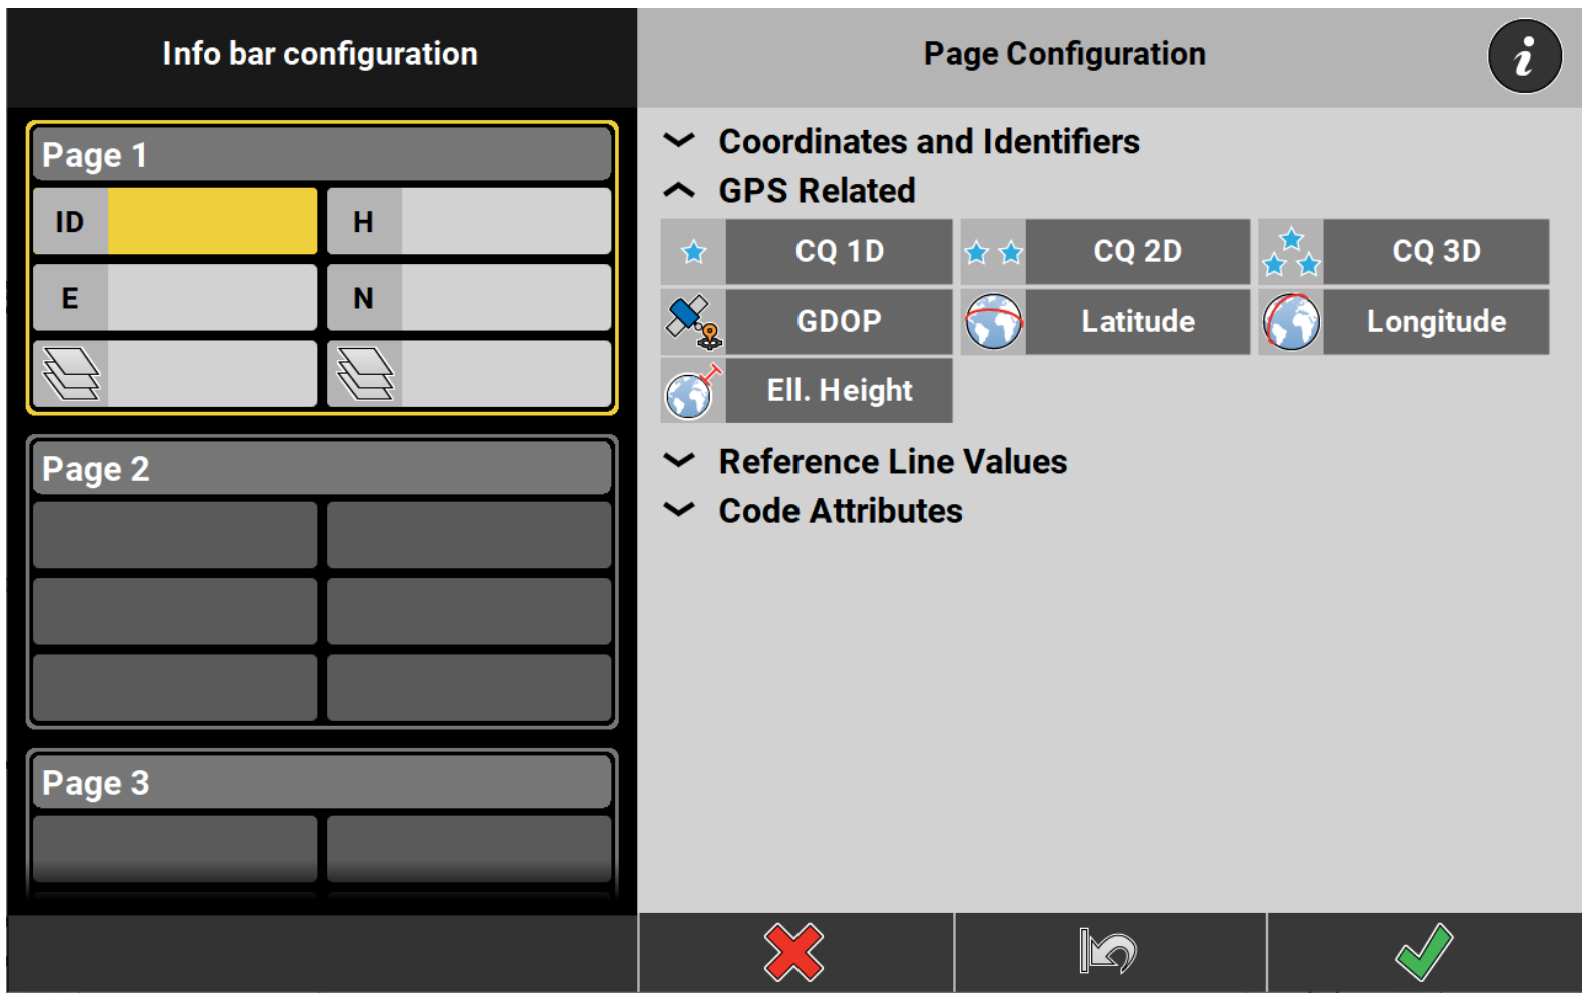Select the yellow highlighted ID field
The width and height of the screenshot is (1590, 1000).
[x=211, y=222]
